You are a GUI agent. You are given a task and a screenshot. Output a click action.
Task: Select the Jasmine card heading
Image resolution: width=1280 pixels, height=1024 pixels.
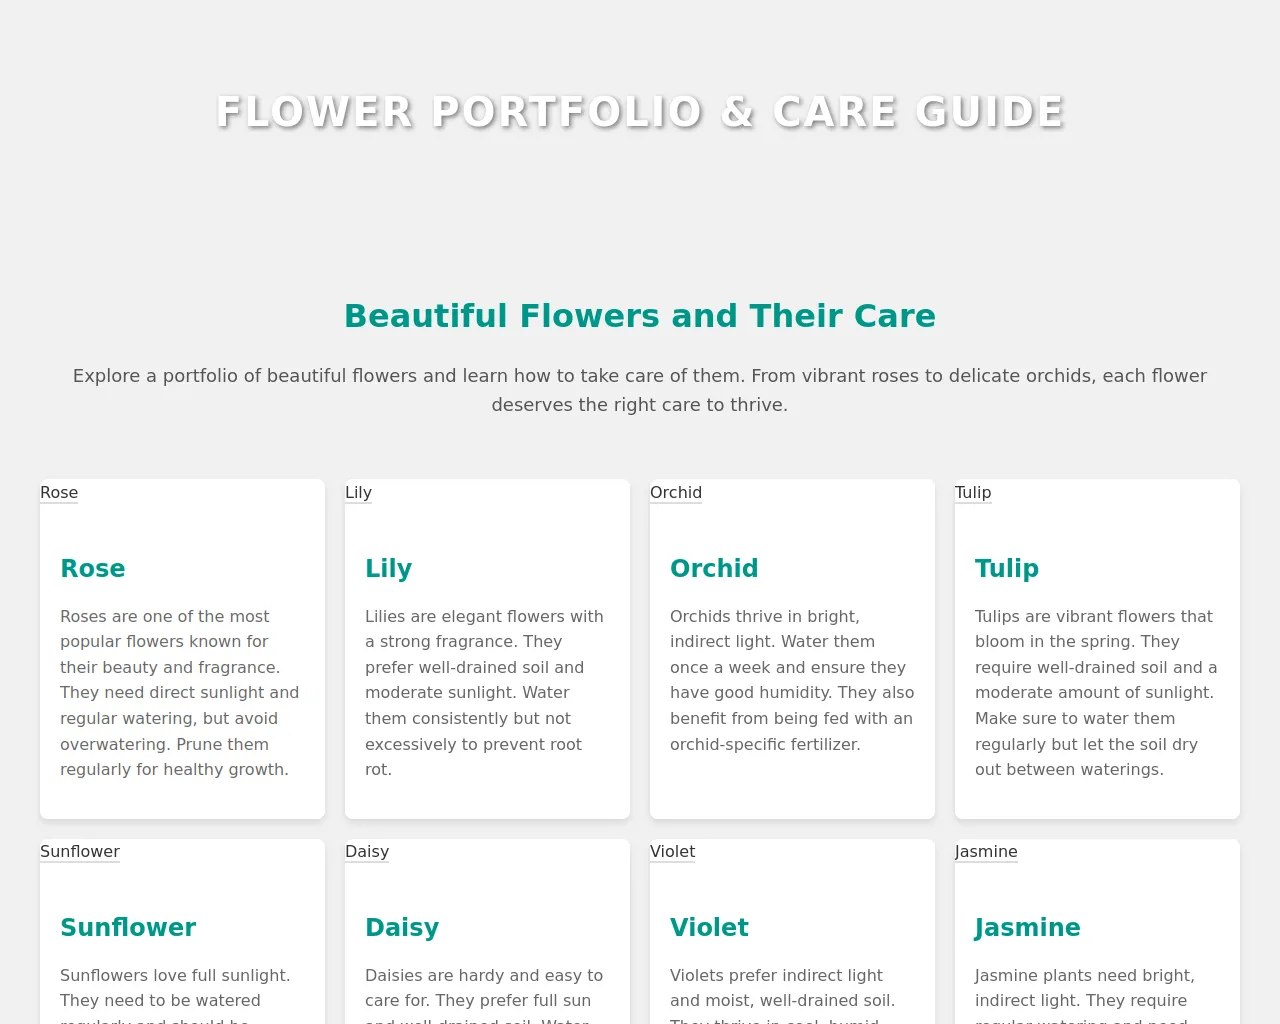pyautogui.click(x=1028, y=927)
